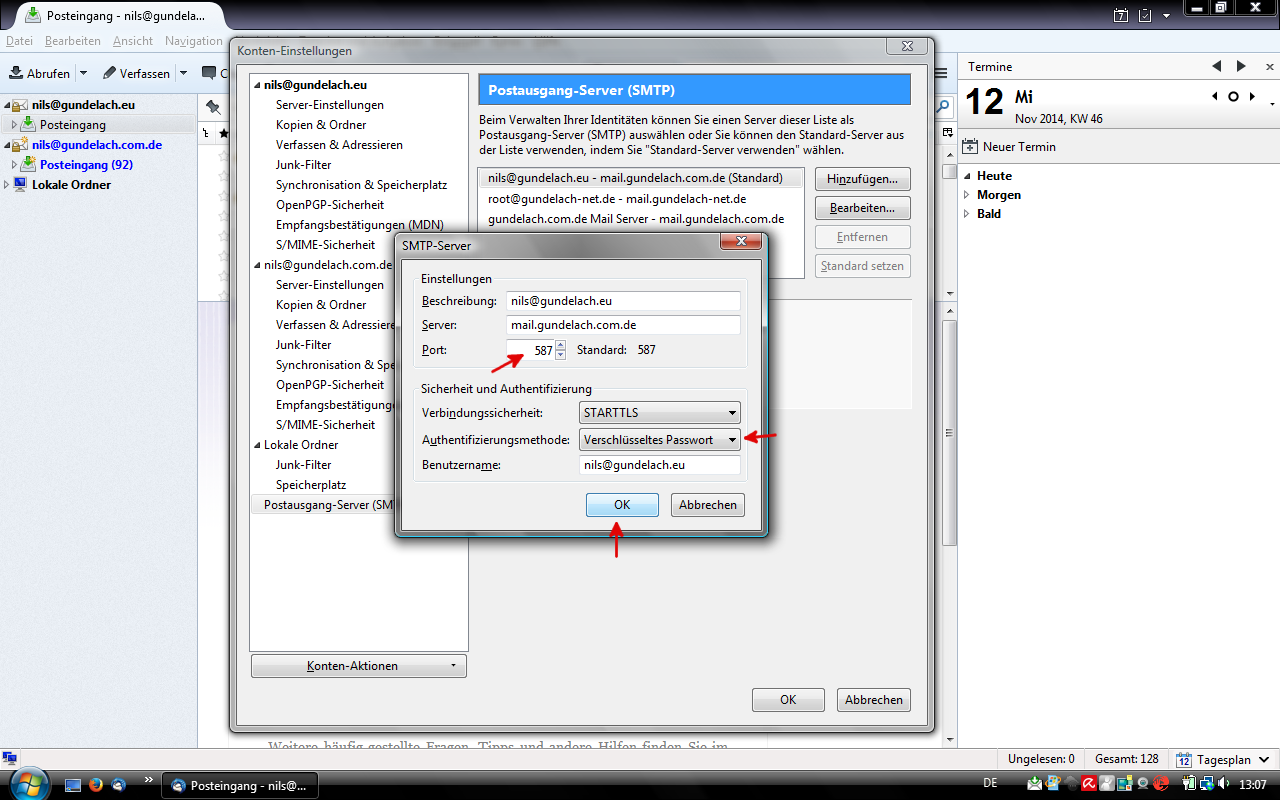This screenshot has width=1280, height=800.
Task: Click the Abrufen get-mail toolbar icon
Action: (17, 73)
